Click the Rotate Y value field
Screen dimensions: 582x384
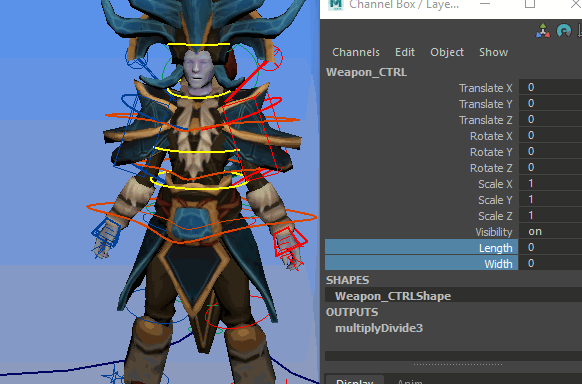(x=550, y=151)
